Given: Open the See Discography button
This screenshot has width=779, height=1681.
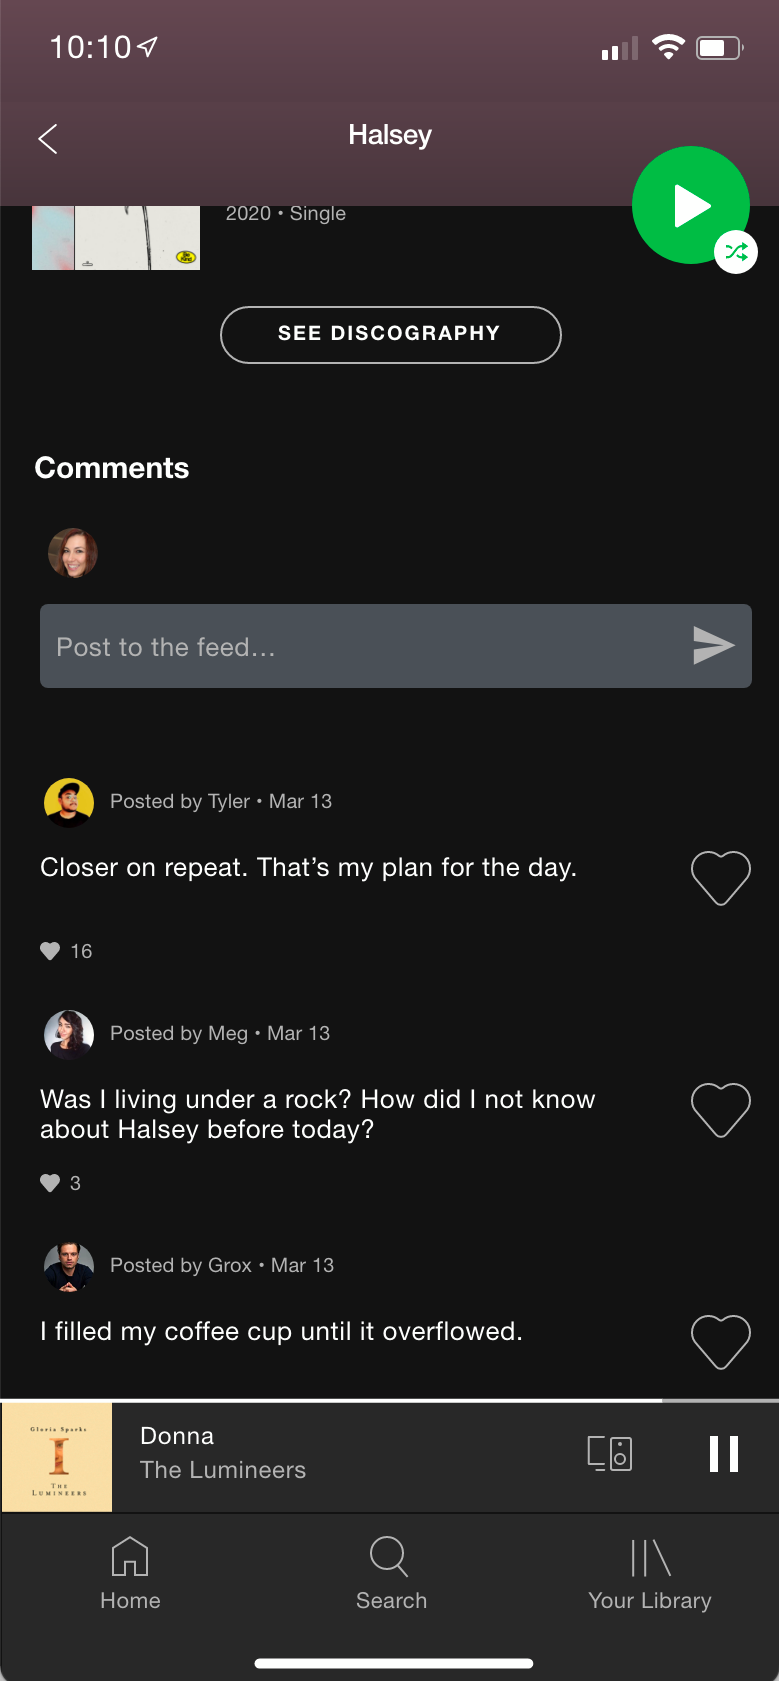Looking at the screenshot, I should (x=390, y=334).
